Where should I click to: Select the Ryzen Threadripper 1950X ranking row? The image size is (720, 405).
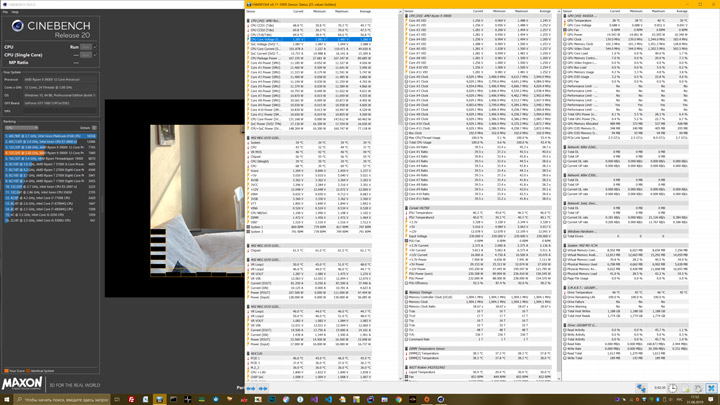51,158
